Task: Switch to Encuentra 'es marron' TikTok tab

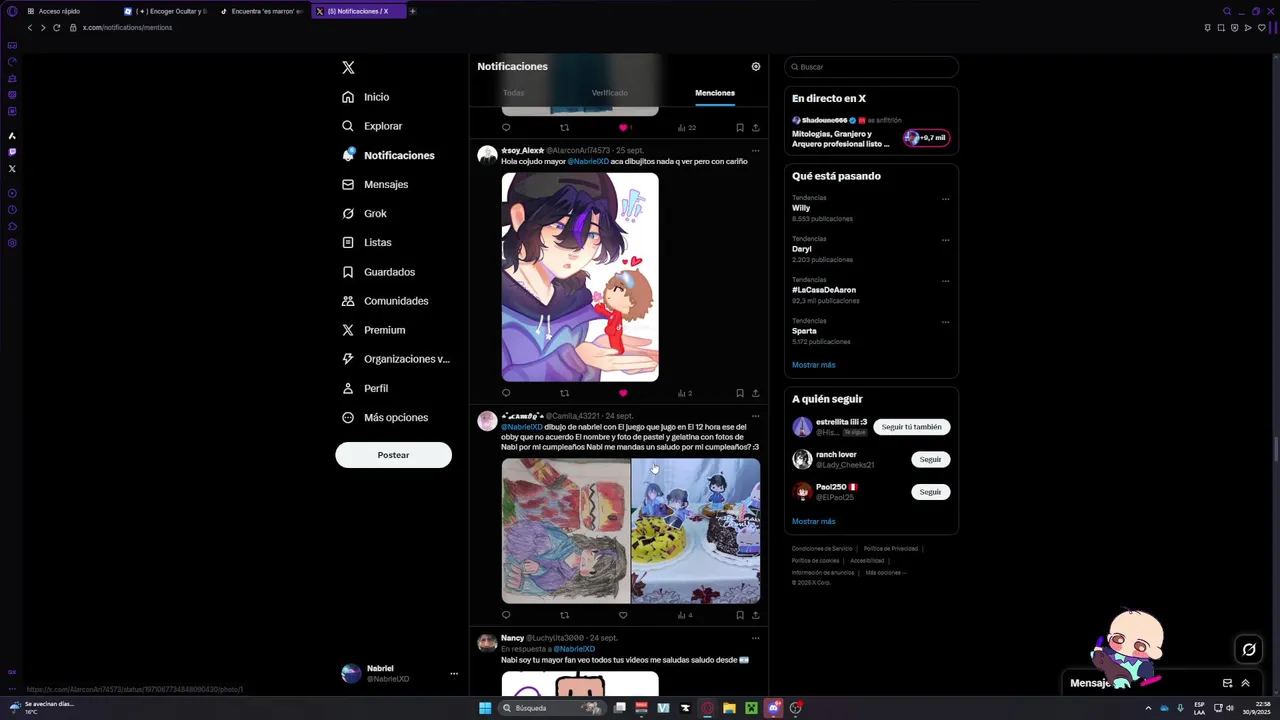Action: click(262, 11)
